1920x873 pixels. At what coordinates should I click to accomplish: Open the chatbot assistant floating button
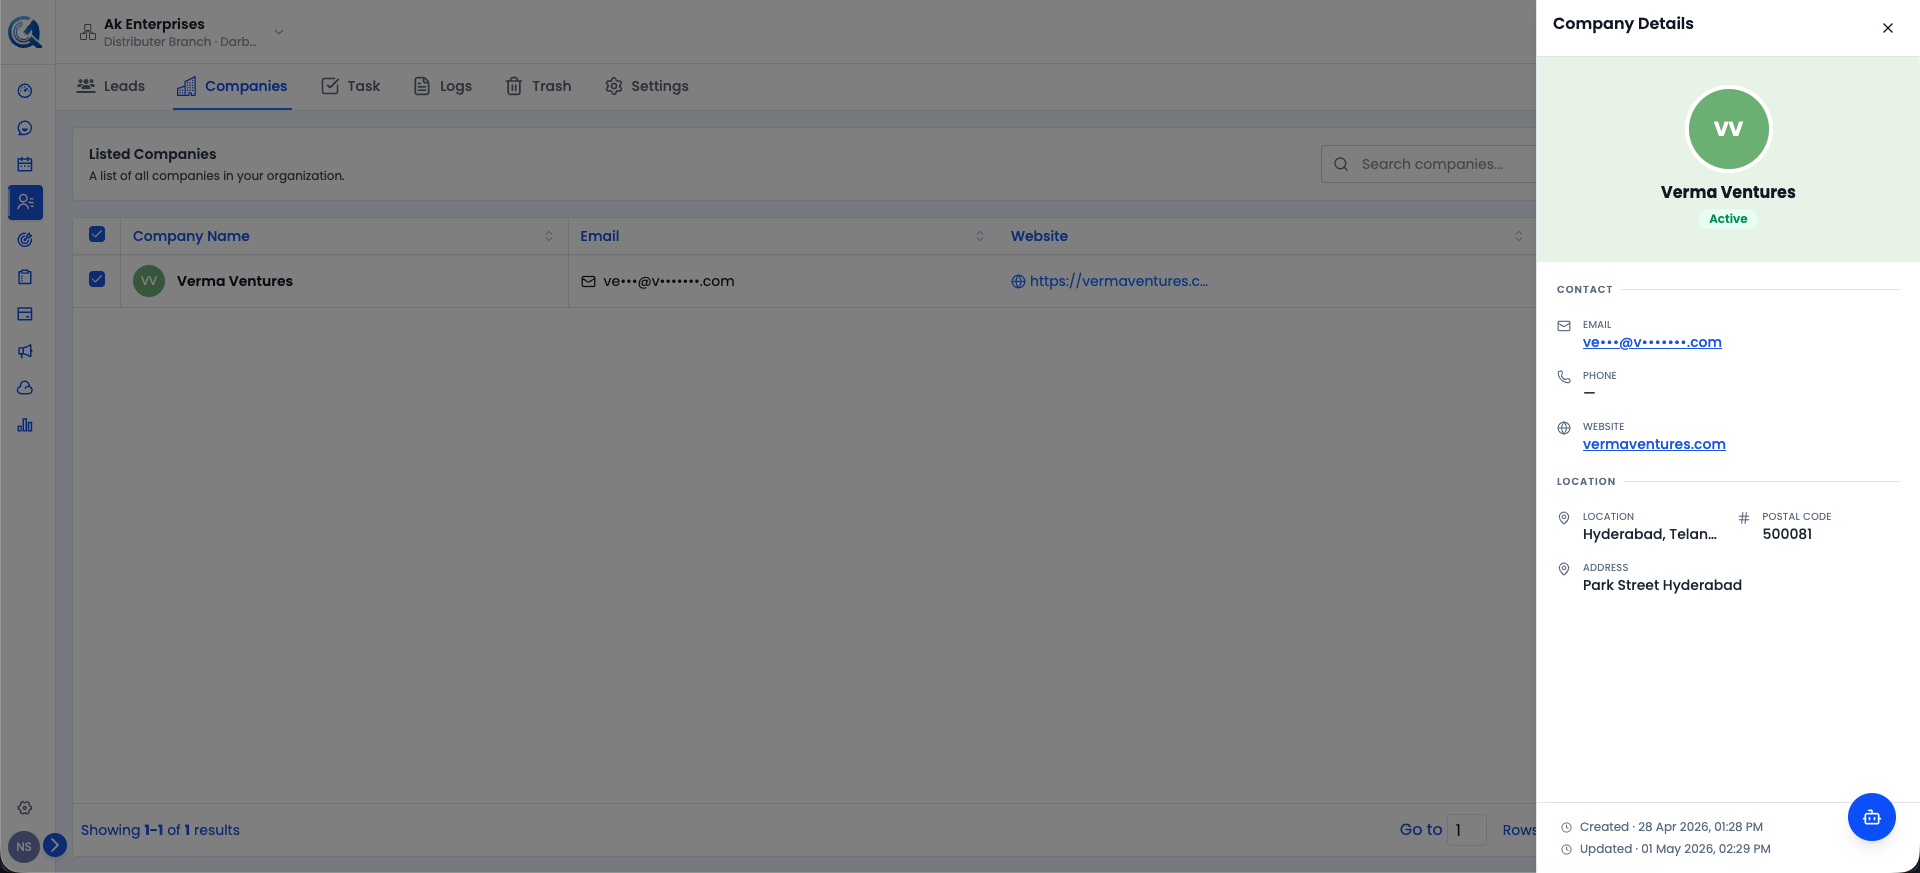(1872, 817)
